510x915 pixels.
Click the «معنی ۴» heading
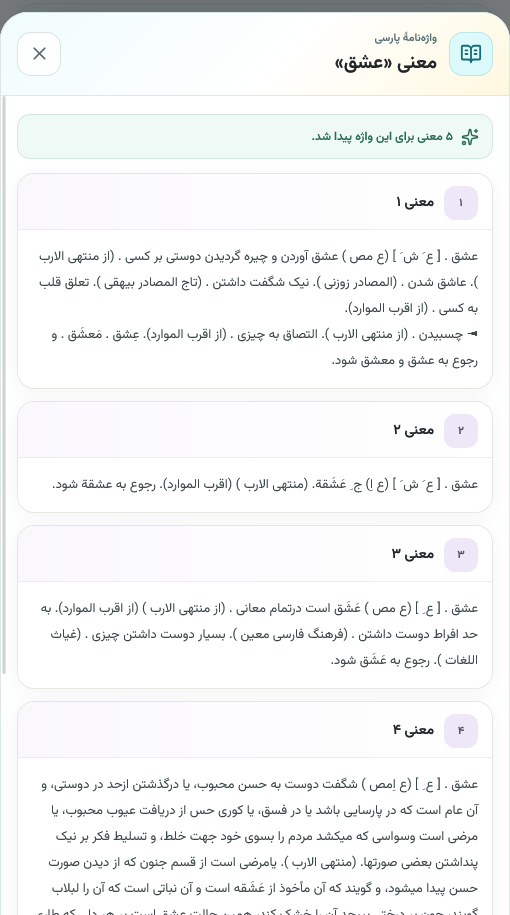click(x=413, y=730)
